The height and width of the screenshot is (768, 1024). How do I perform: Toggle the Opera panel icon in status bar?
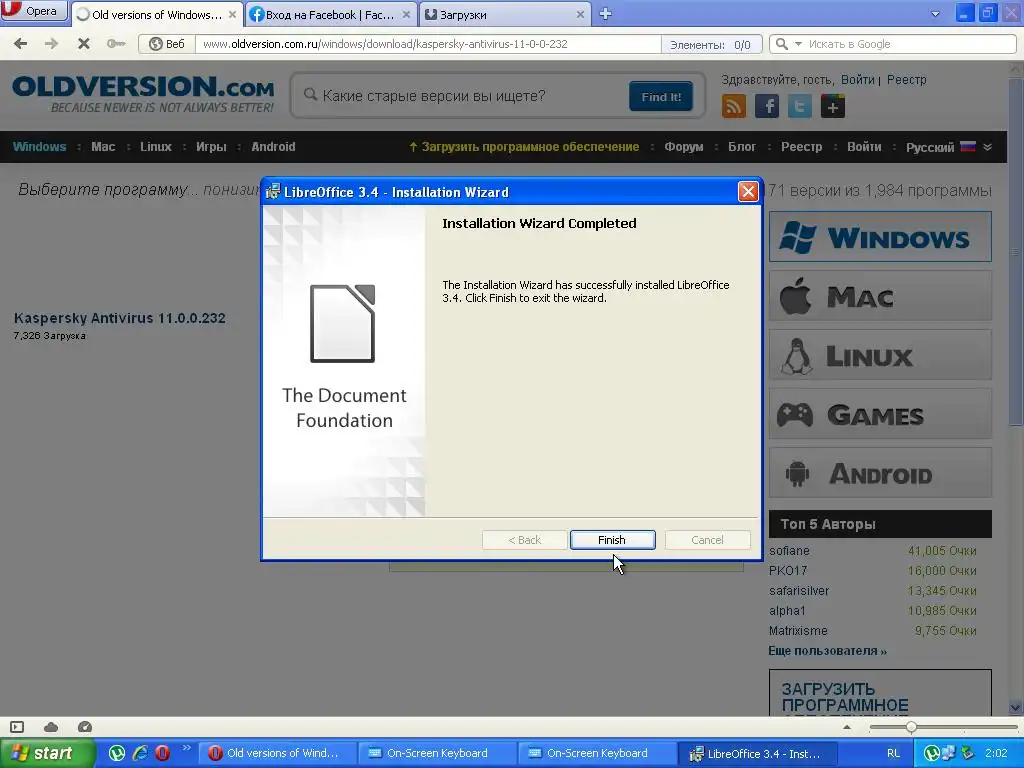click(17, 727)
